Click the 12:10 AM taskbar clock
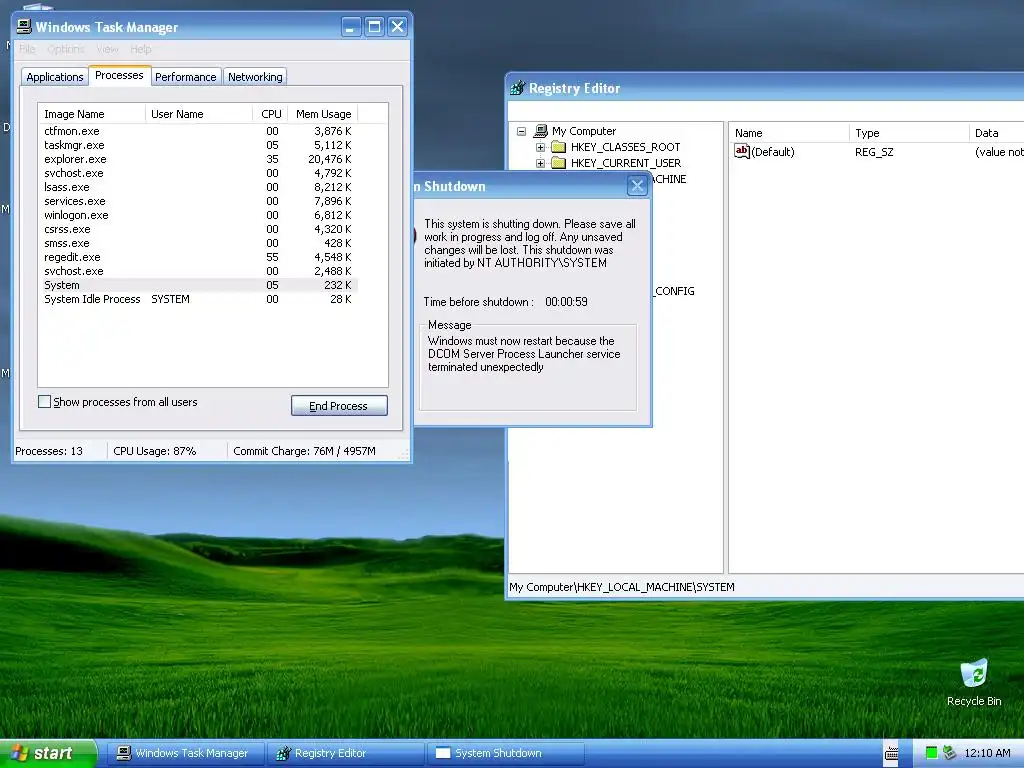 987,753
